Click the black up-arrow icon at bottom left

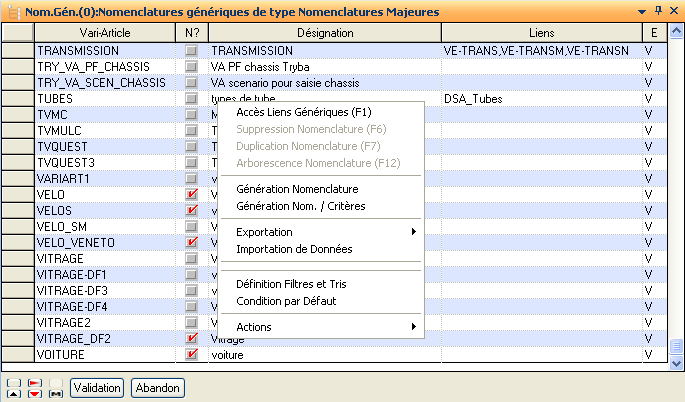tap(13, 393)
